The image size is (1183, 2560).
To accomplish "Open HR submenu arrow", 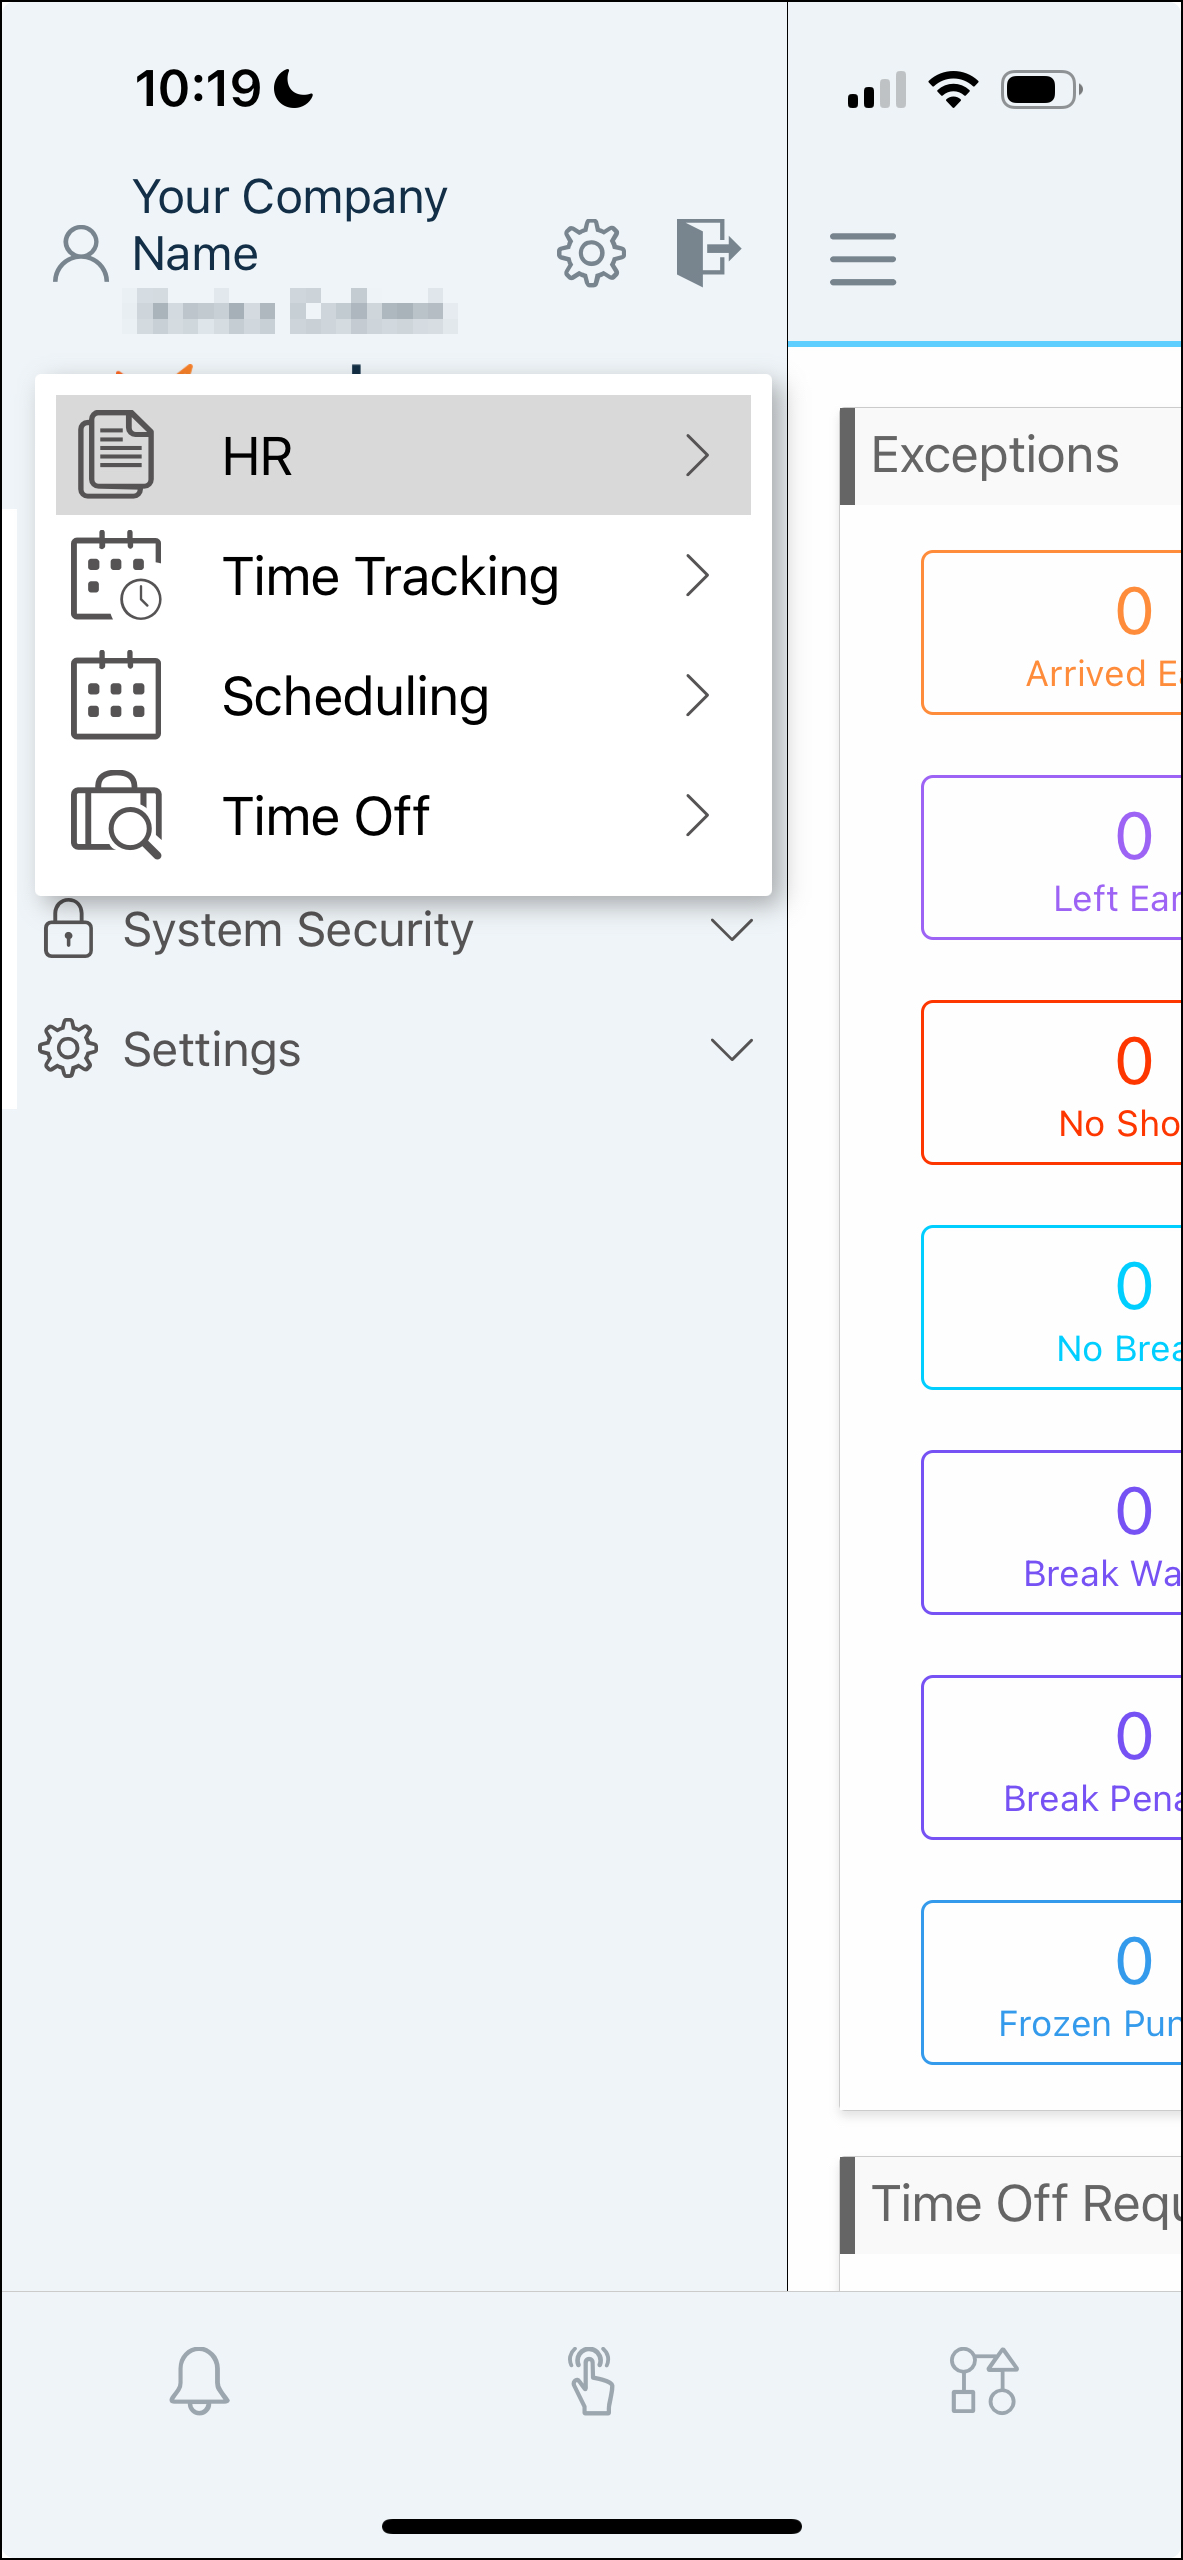I will click(698, 456).
